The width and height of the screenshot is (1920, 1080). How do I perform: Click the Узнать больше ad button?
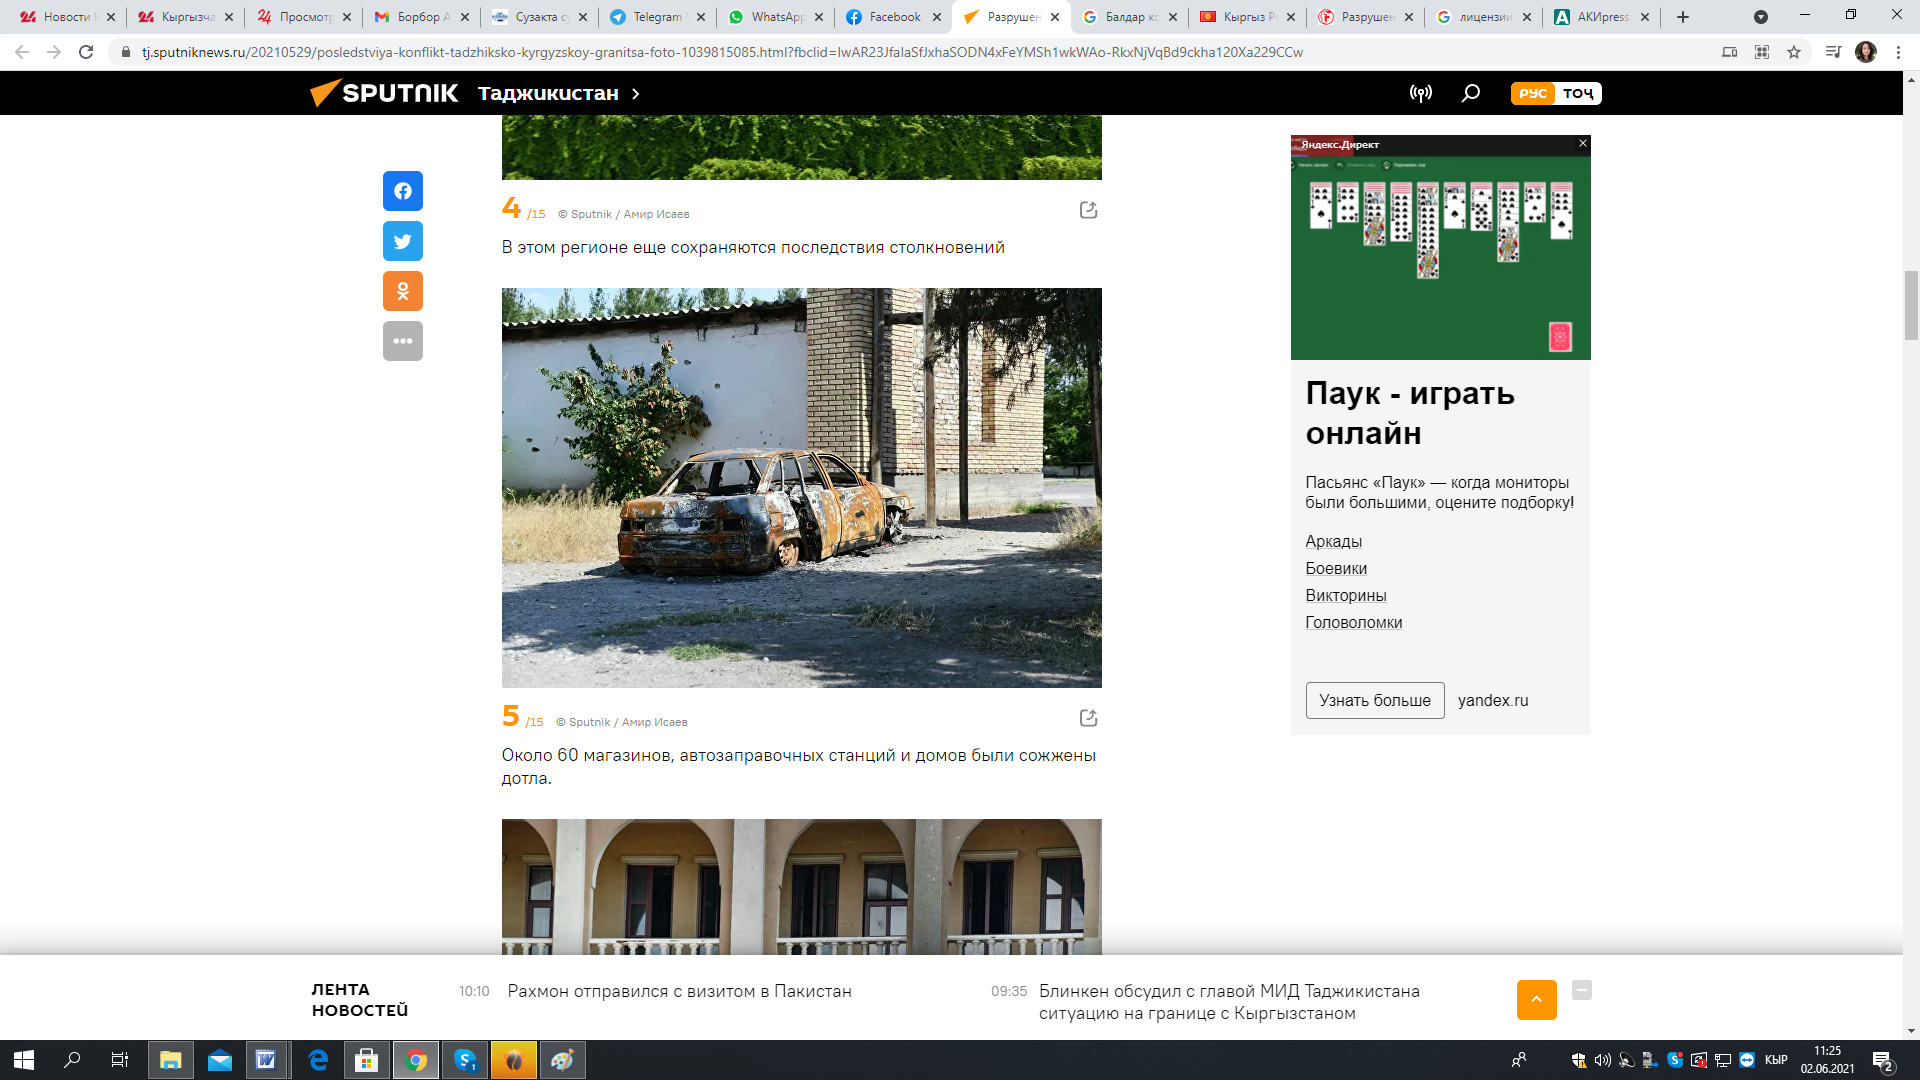pyautogui.click(x=1374, y=700)
